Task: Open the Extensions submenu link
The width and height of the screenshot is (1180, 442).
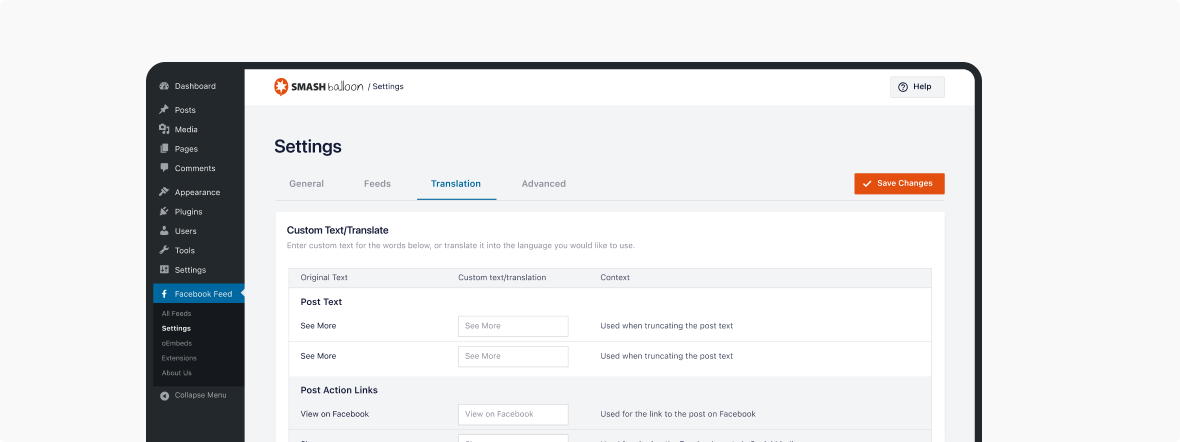Action: pos(179,358)
